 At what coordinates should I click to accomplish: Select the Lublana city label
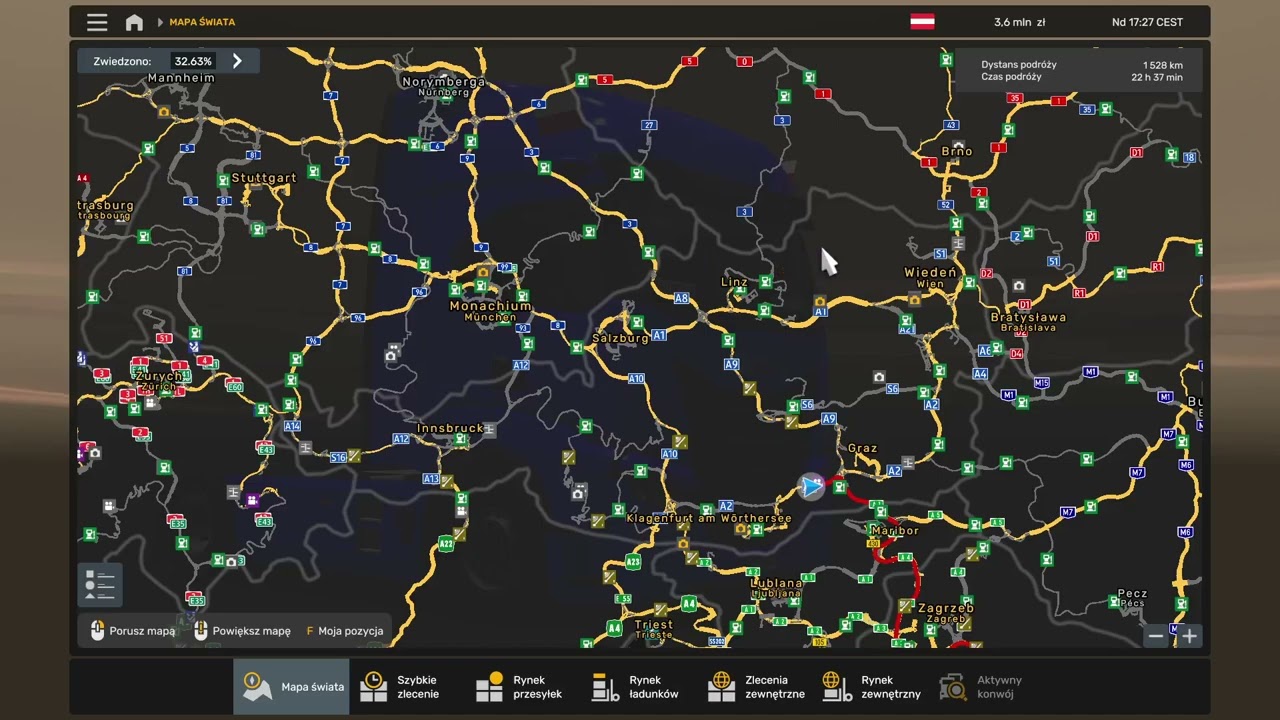pyautogui.click(x=777, y=583)
